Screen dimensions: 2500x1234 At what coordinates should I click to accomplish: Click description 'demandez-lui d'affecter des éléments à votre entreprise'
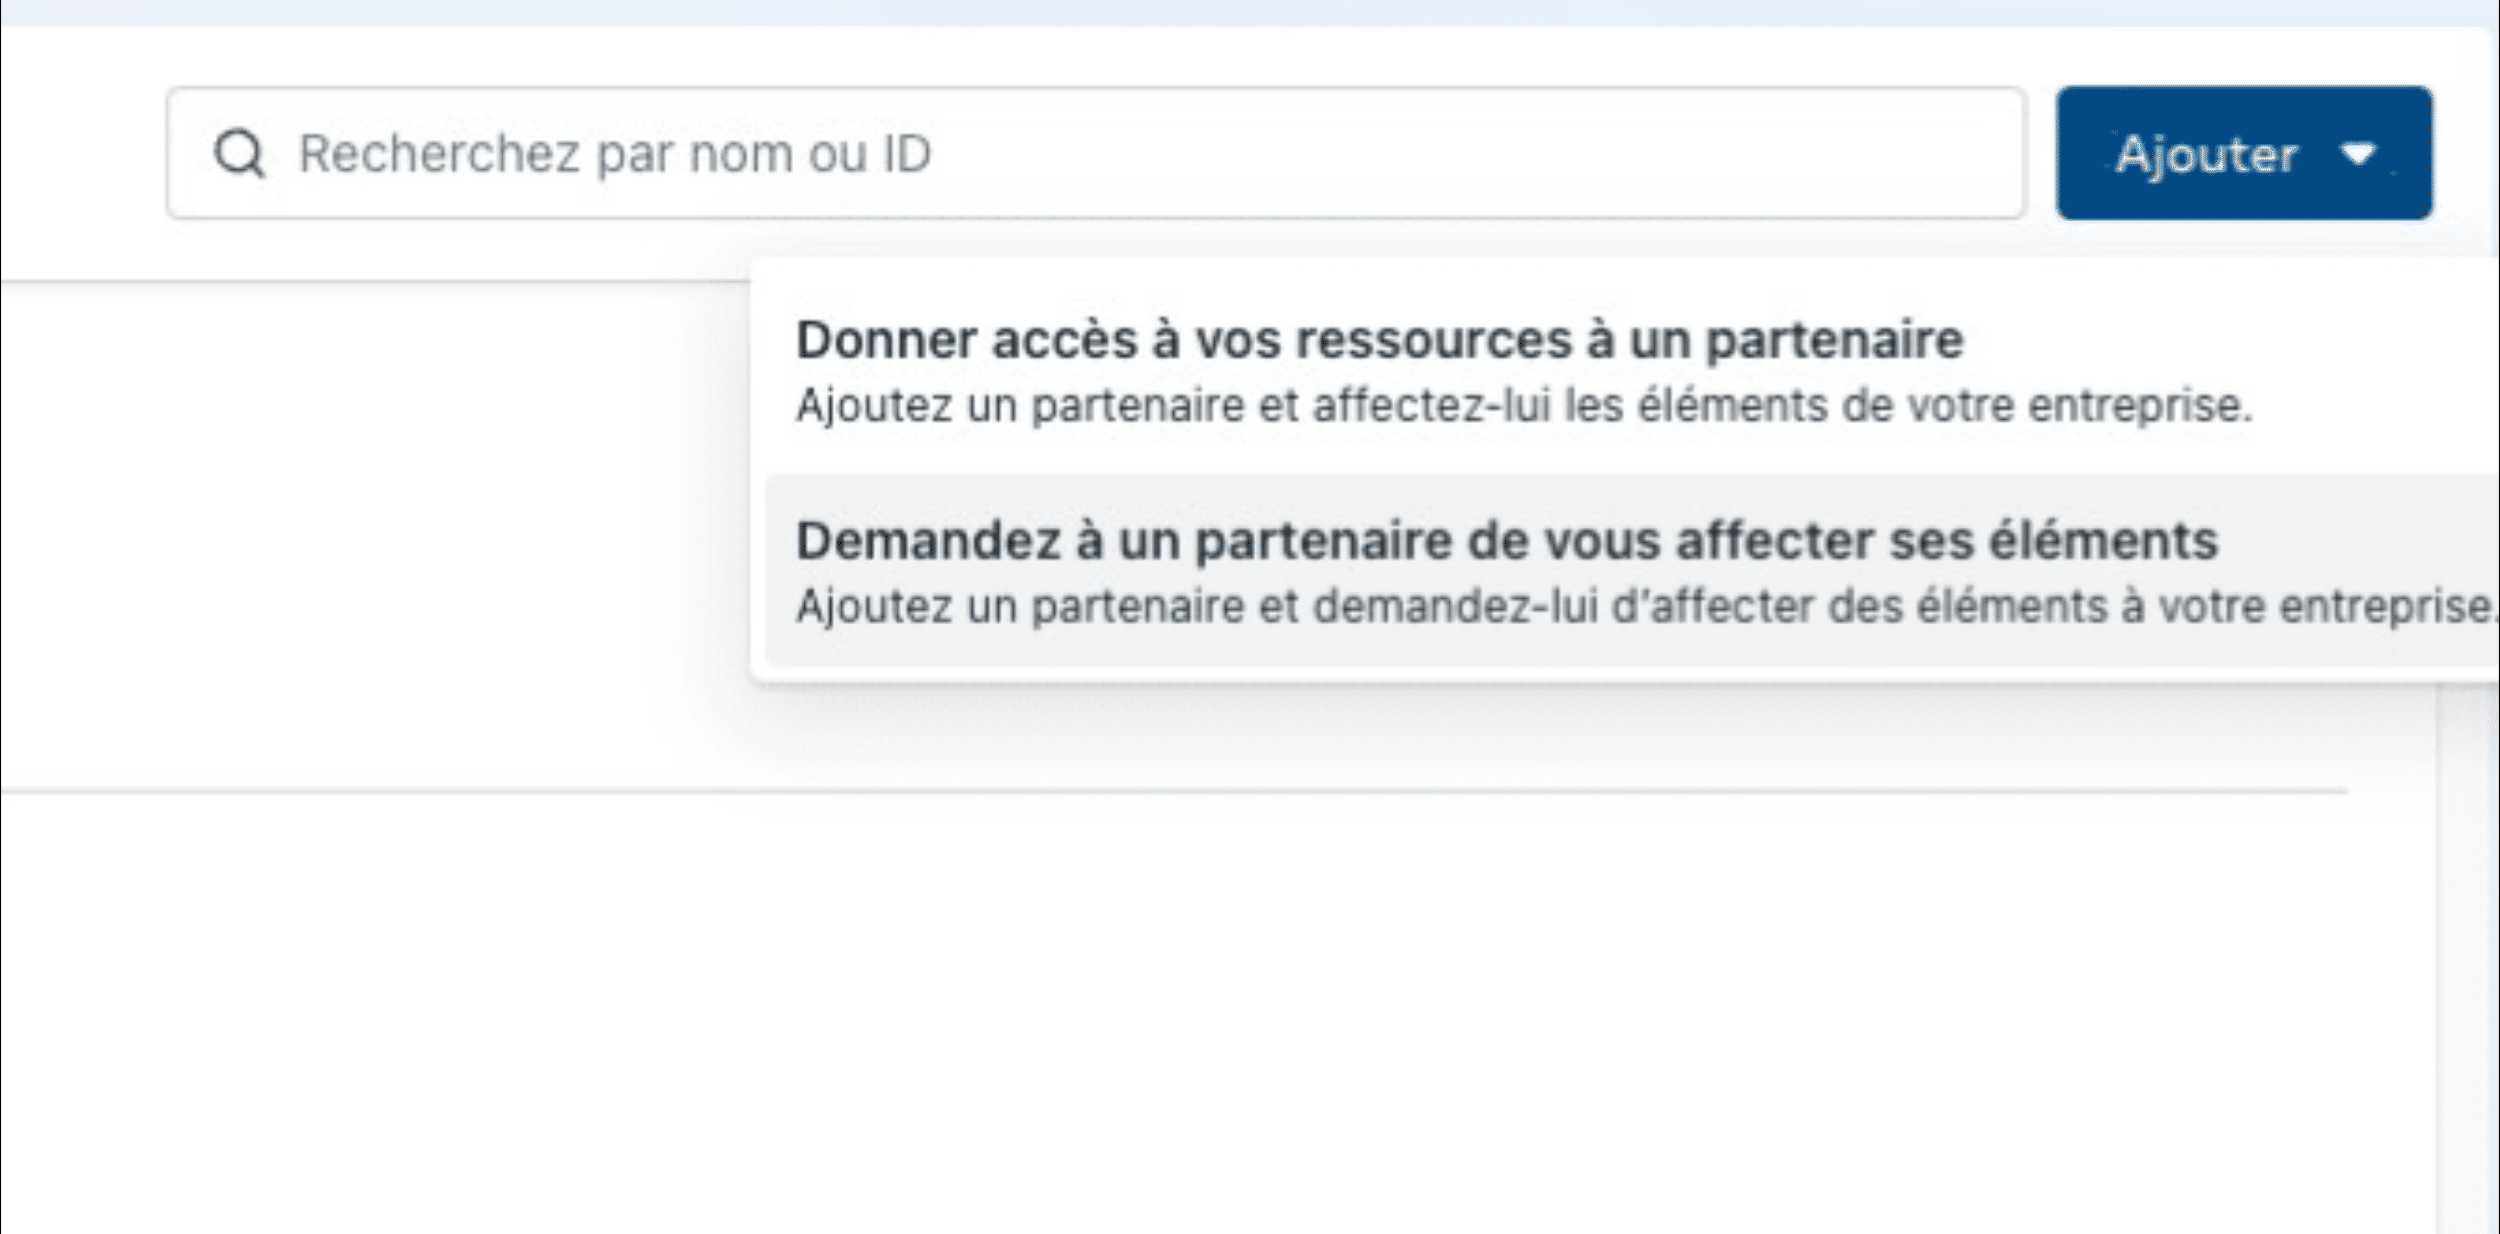click(1900, 607)
